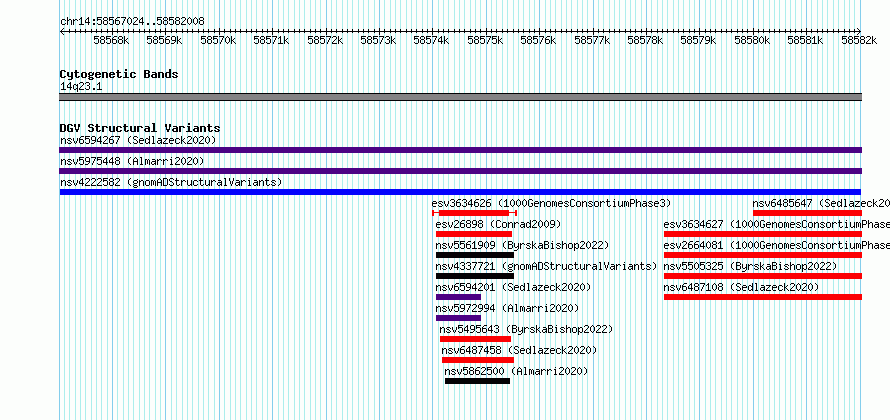The image size is (890, 420).
Task: Select the purple bar under nsv6594201
Action: click(x=458, y=297)
